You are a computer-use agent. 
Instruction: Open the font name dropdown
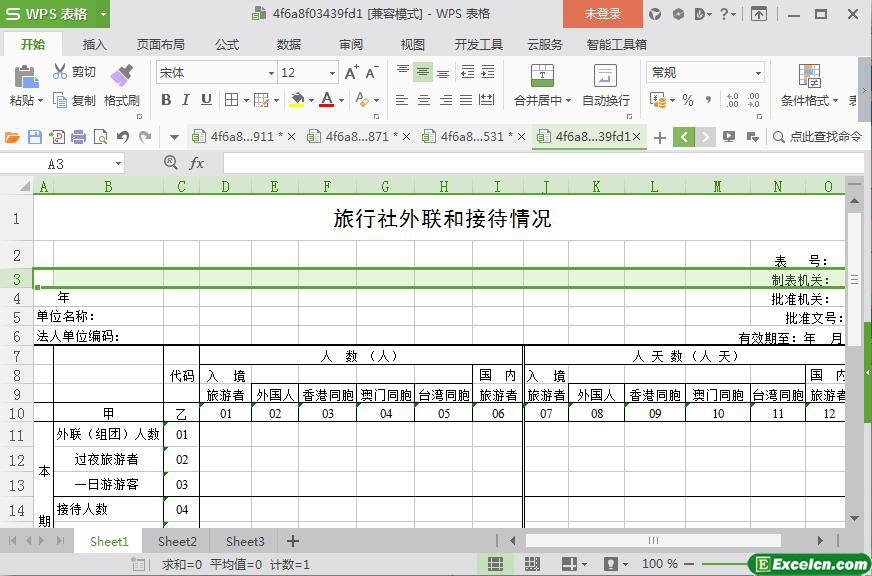[271, 73]
